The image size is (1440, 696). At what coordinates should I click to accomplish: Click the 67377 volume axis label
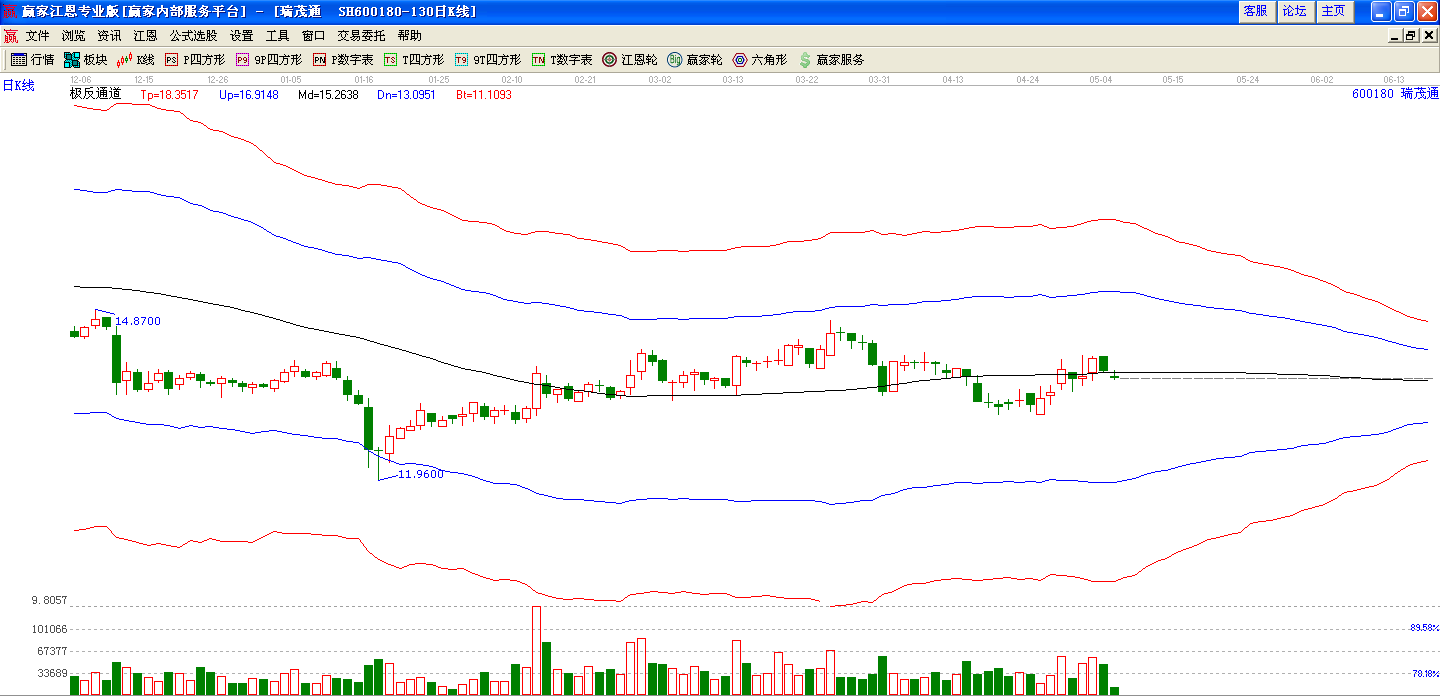click(x=52, y=651)
